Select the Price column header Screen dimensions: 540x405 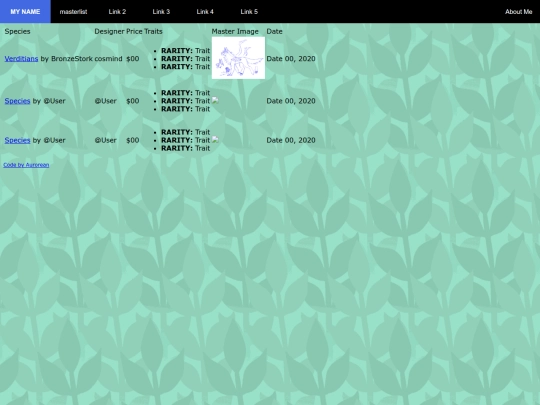click(x=134, y=31)
